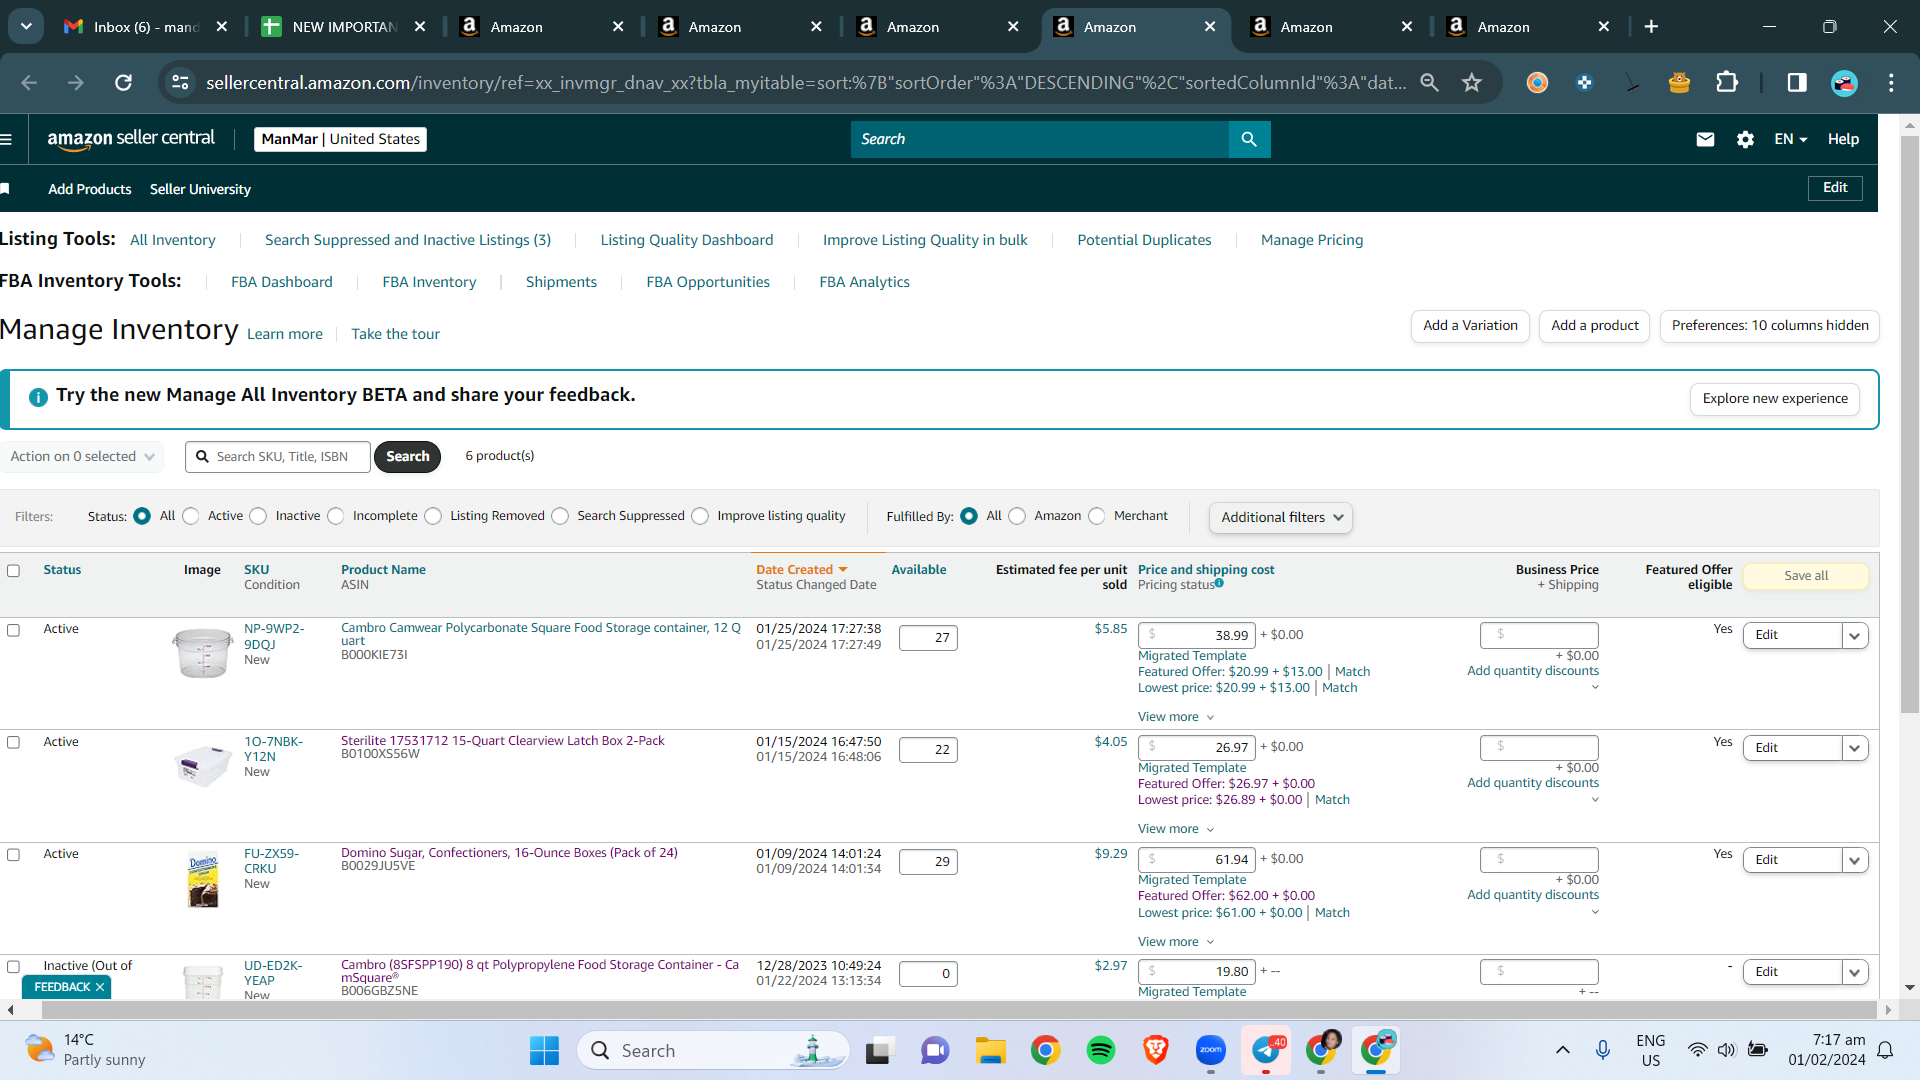Open buyer messages envelope icon
1920x1080 pixels.
point(1705,139)
